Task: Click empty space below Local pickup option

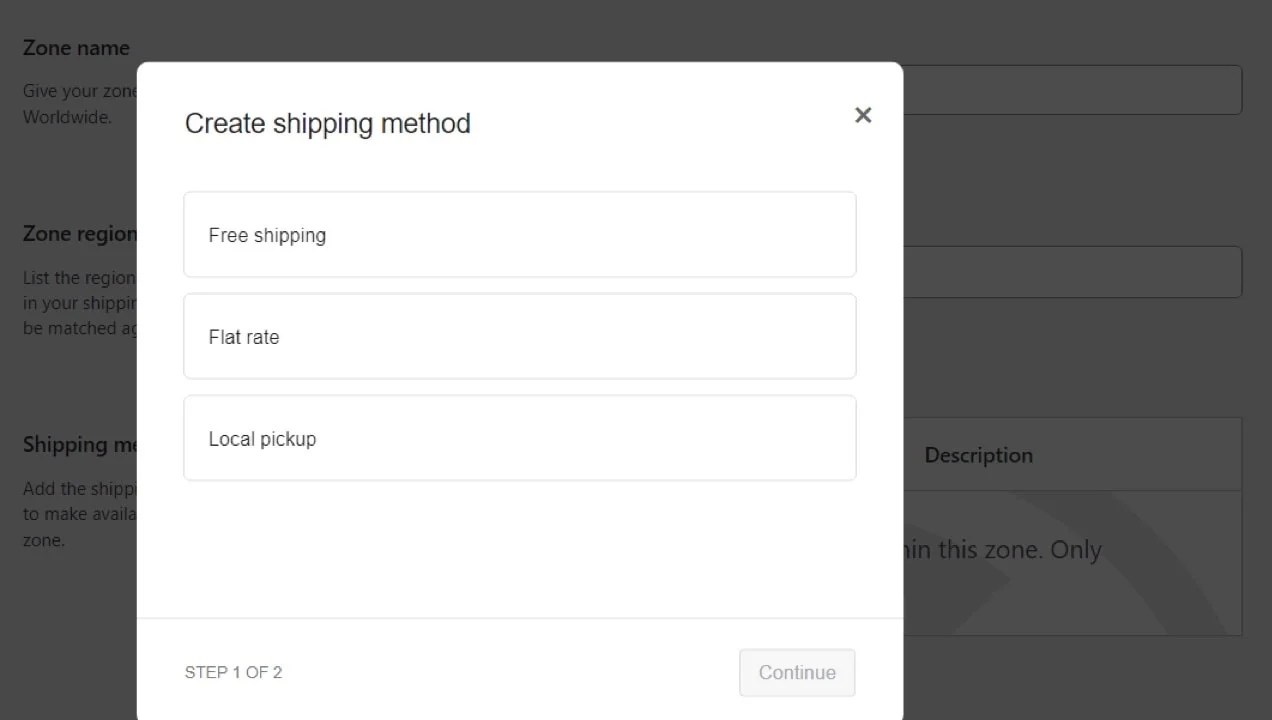Action: point(519,548)
